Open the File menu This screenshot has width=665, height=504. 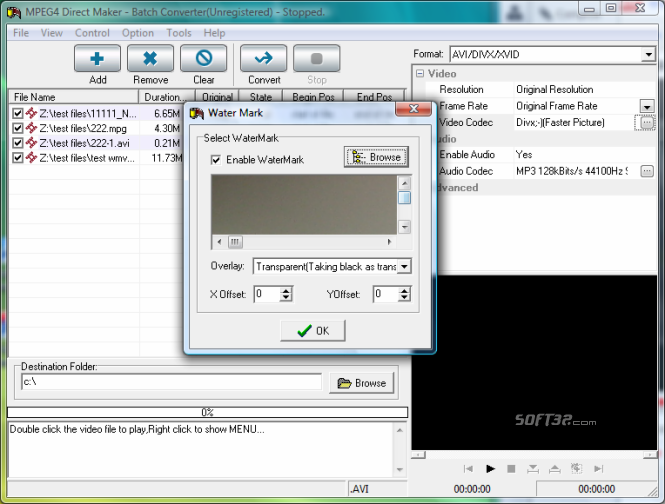21,33
